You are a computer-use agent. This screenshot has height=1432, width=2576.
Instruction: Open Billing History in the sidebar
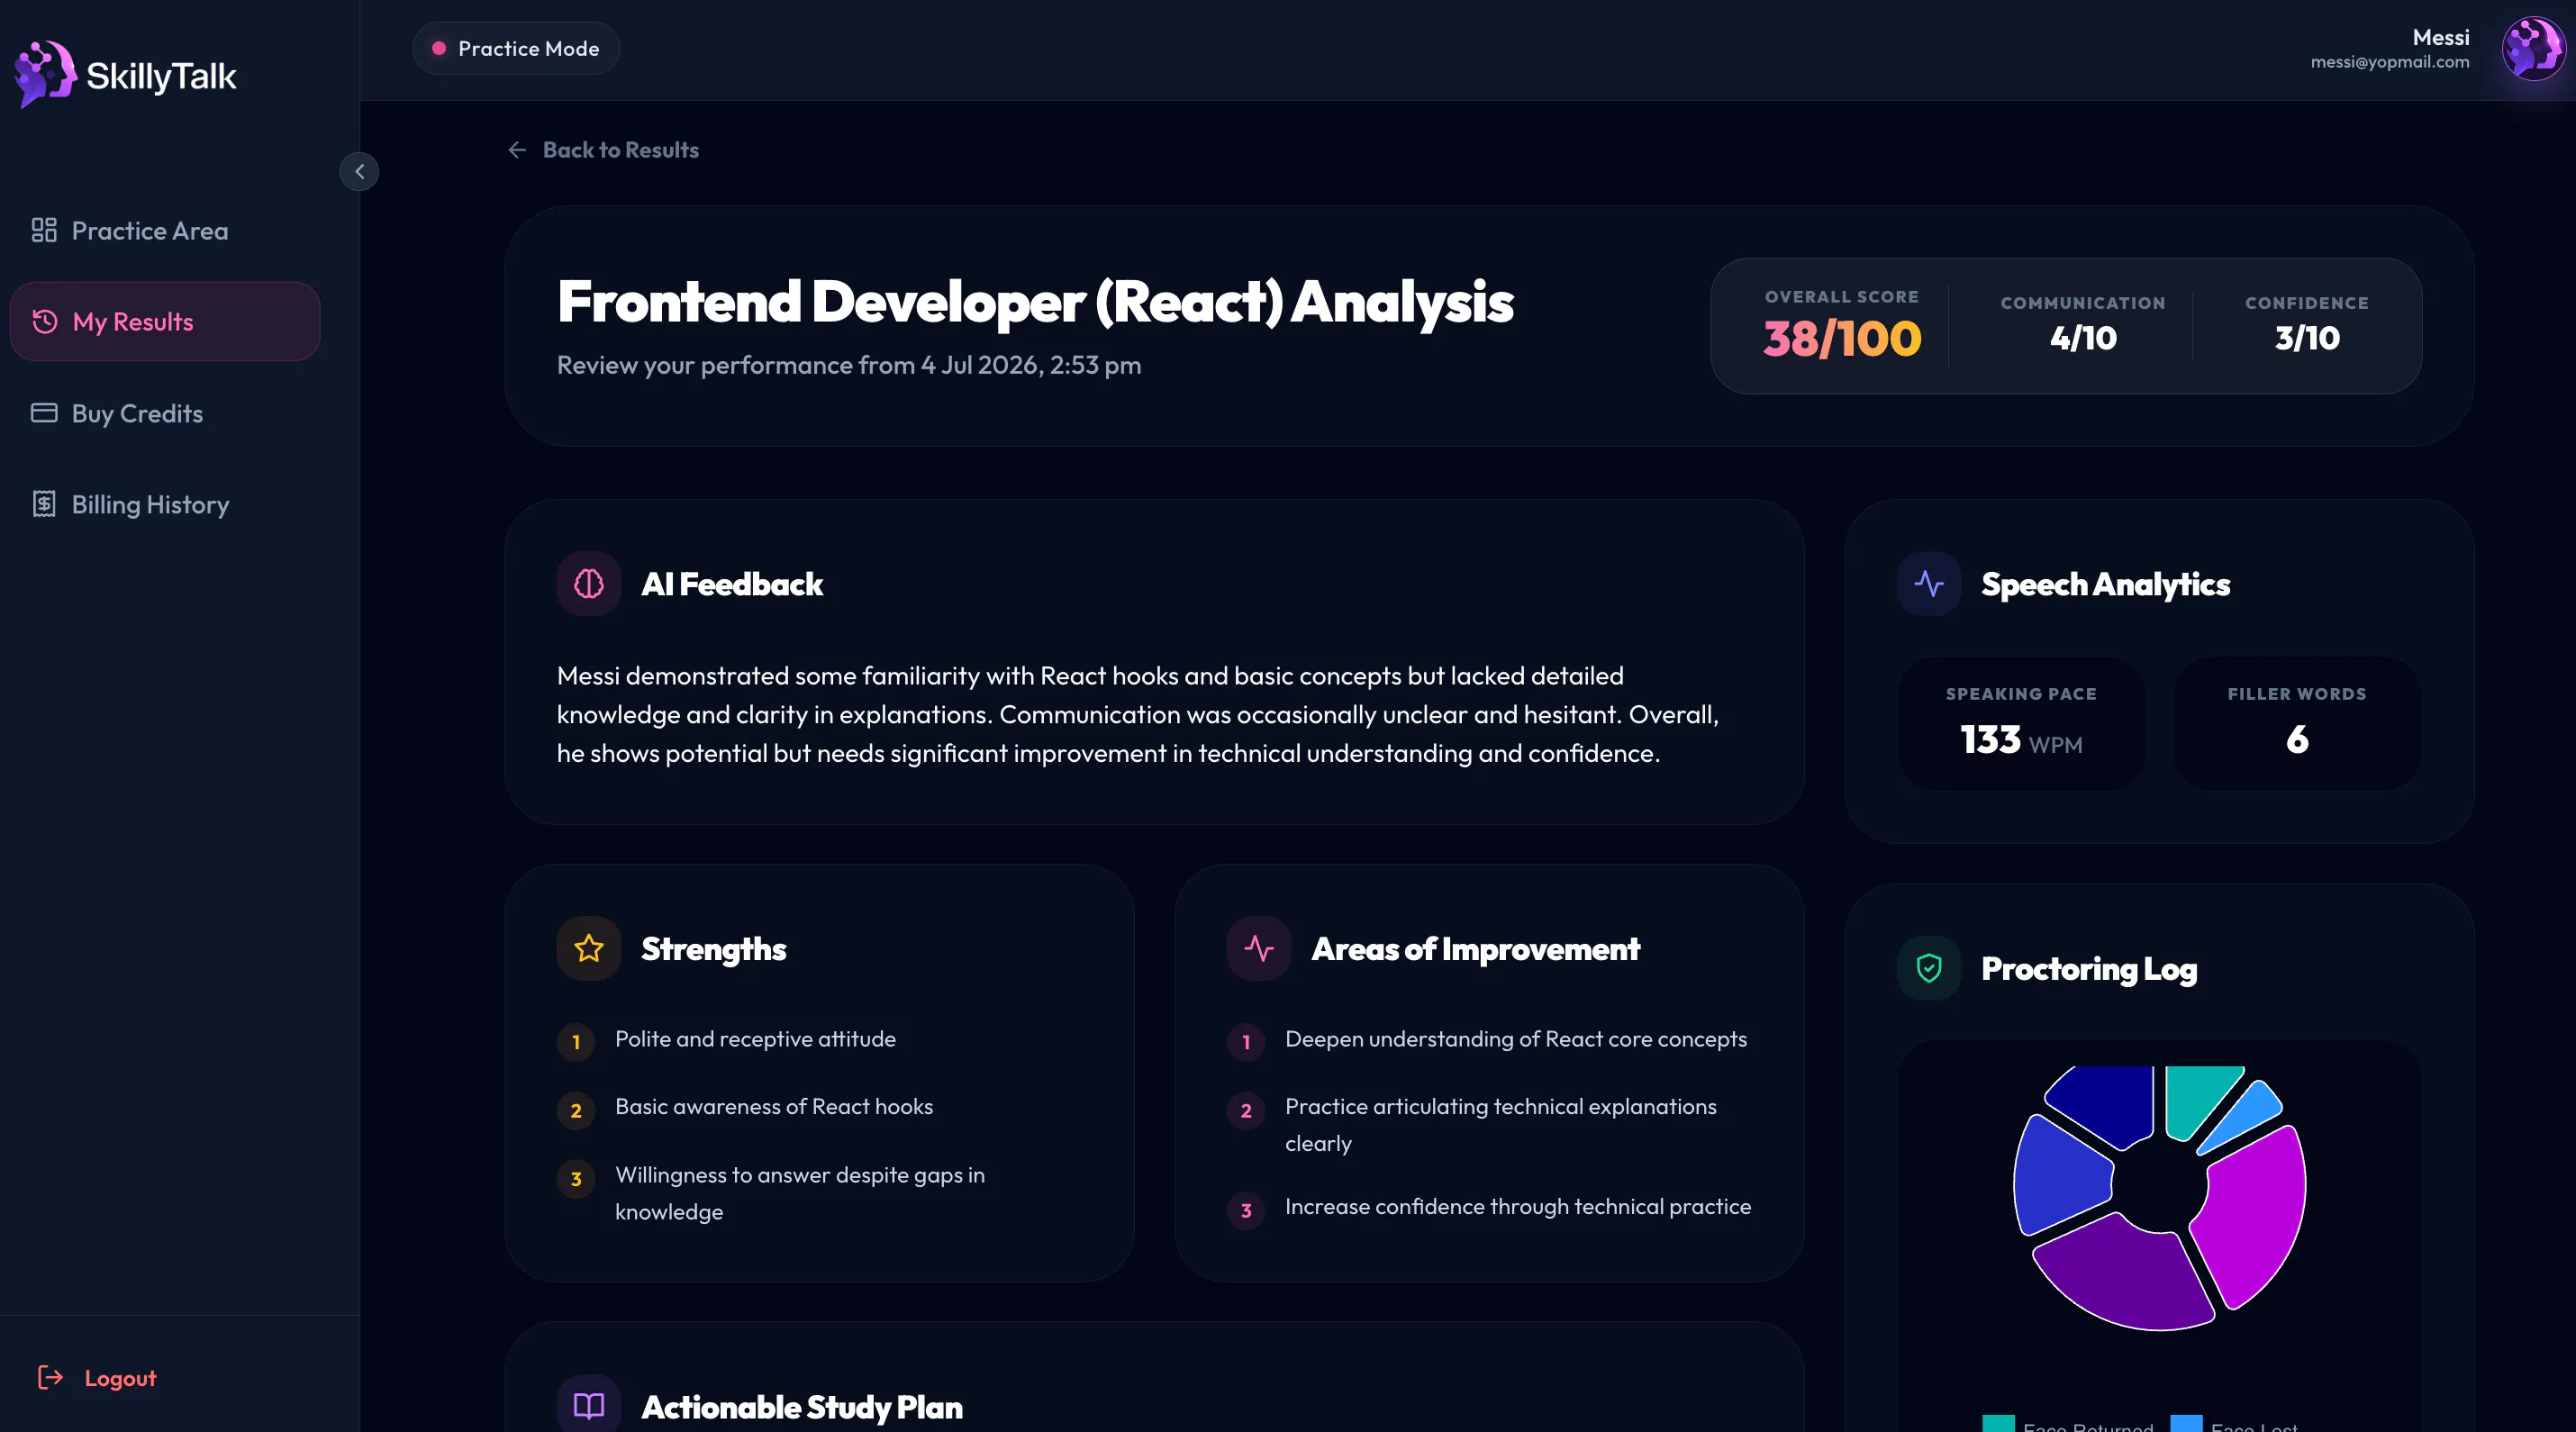(x=165, y=504)
